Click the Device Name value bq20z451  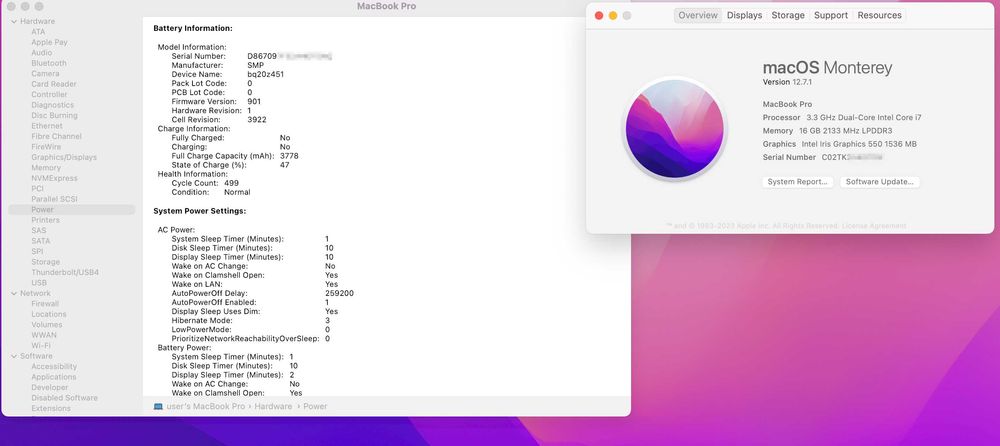(x=265, y=74)
